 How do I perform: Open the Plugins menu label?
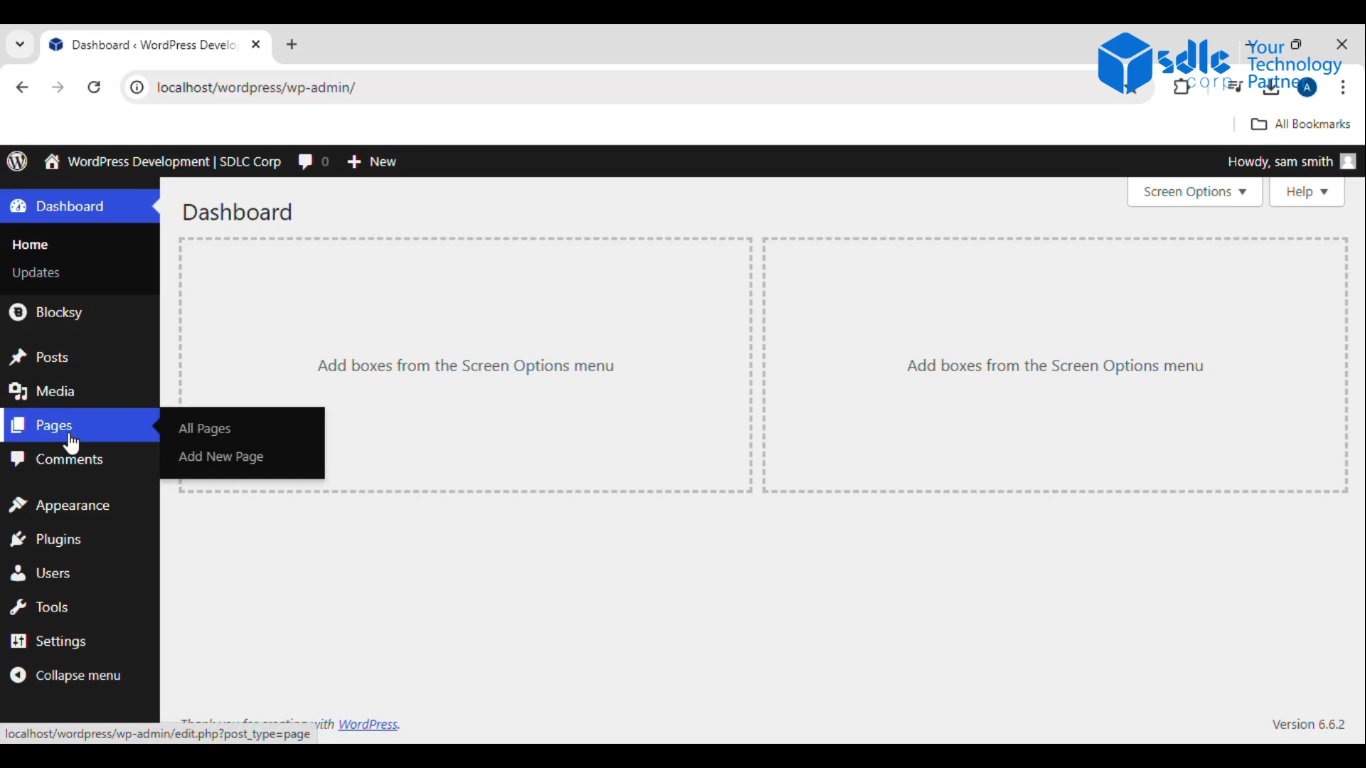point(58,539)
